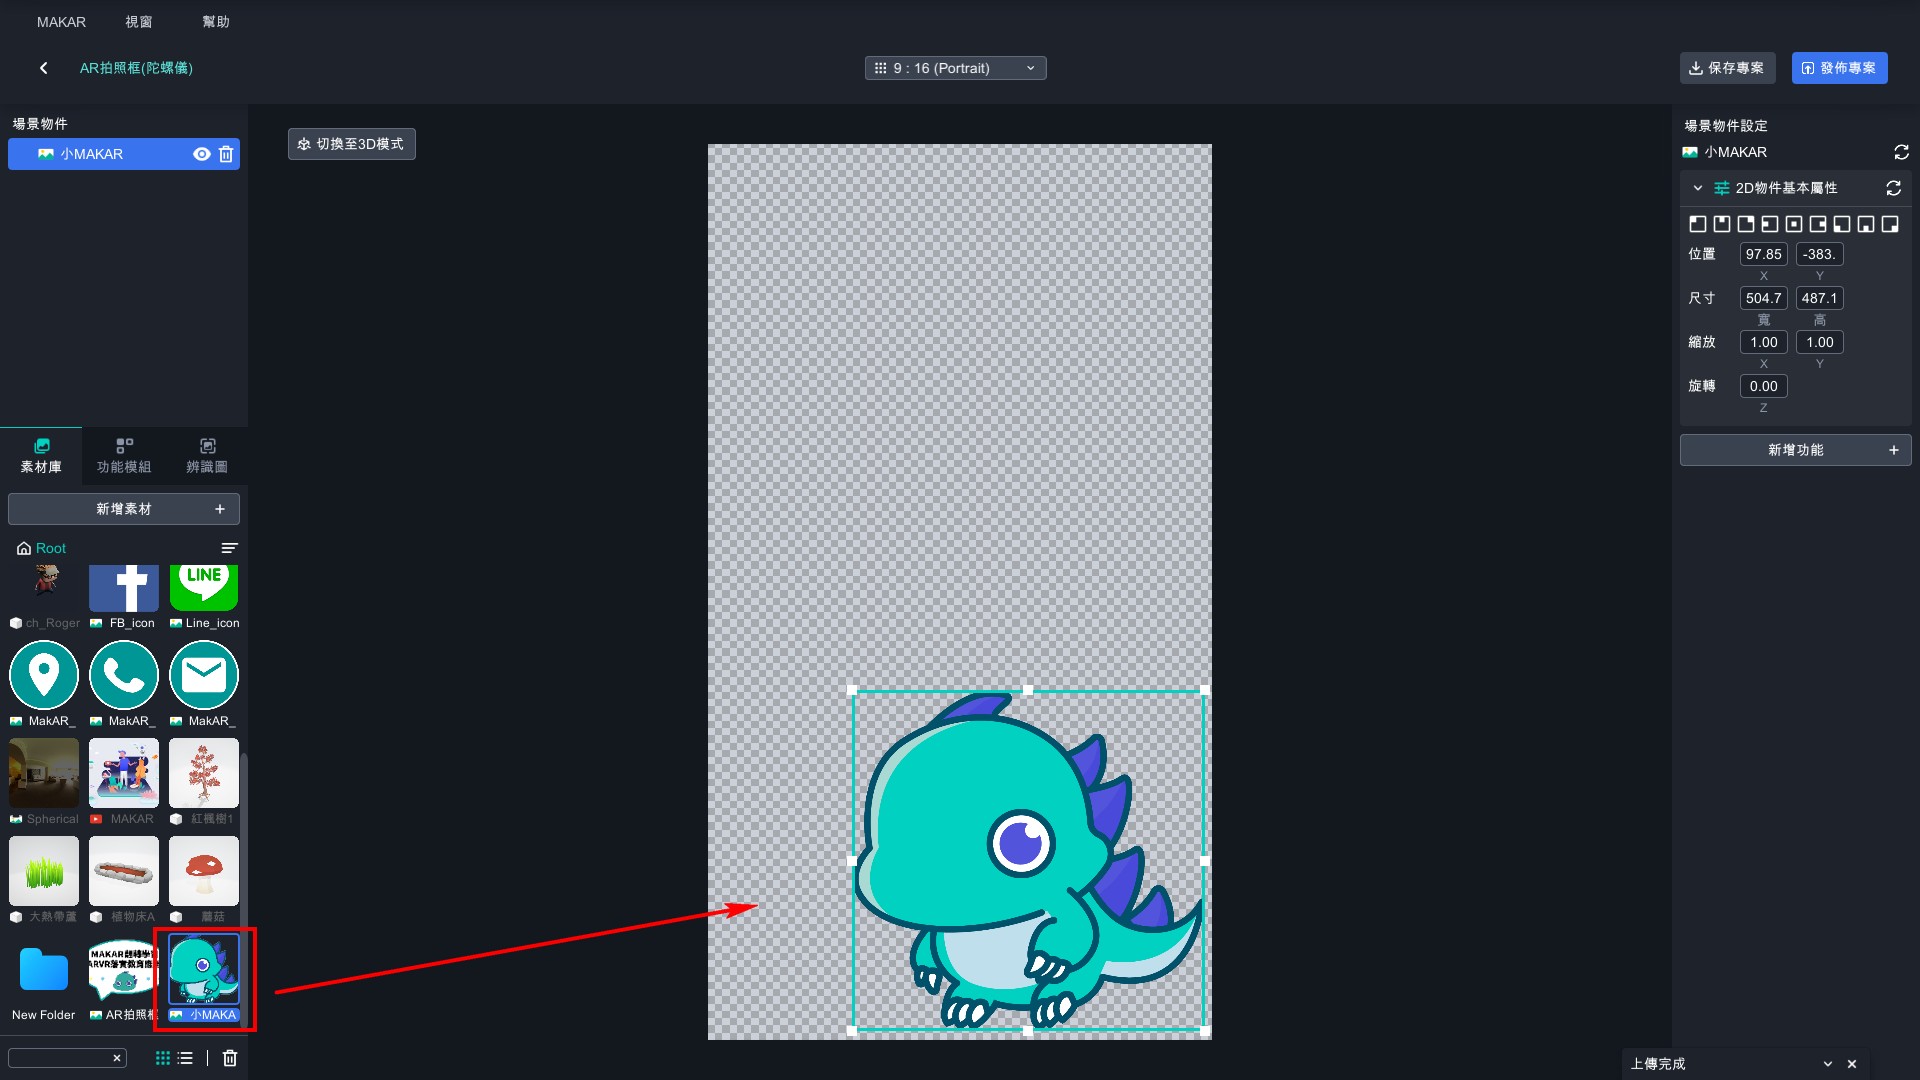Delete selected asset with bottom trash icon
Image resolution: width=1920 pixels, height=1080 pixels.
(x=230, y=1058)
